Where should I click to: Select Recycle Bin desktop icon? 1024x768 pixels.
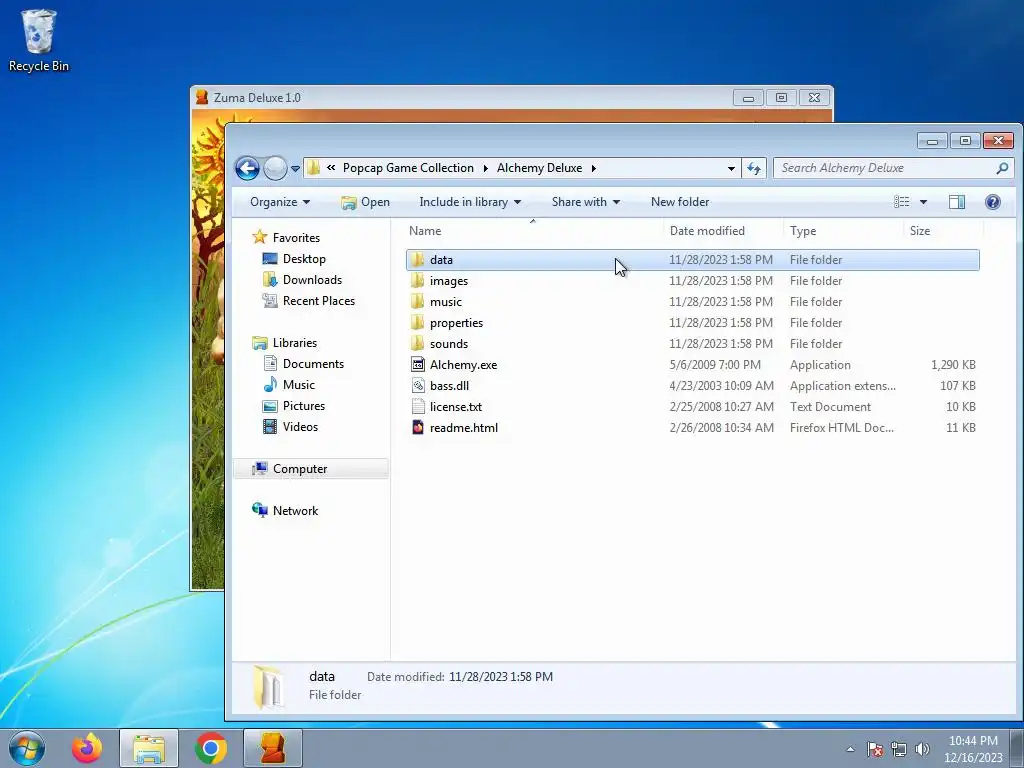pos(39,40)
